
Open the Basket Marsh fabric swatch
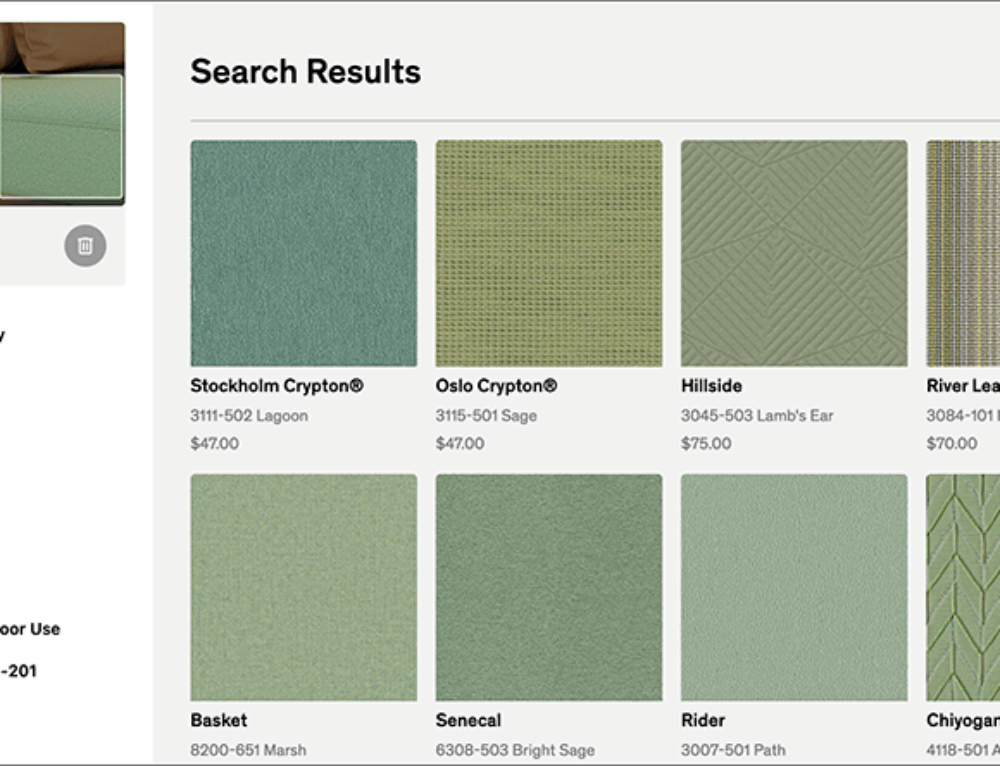coord(303,587)
